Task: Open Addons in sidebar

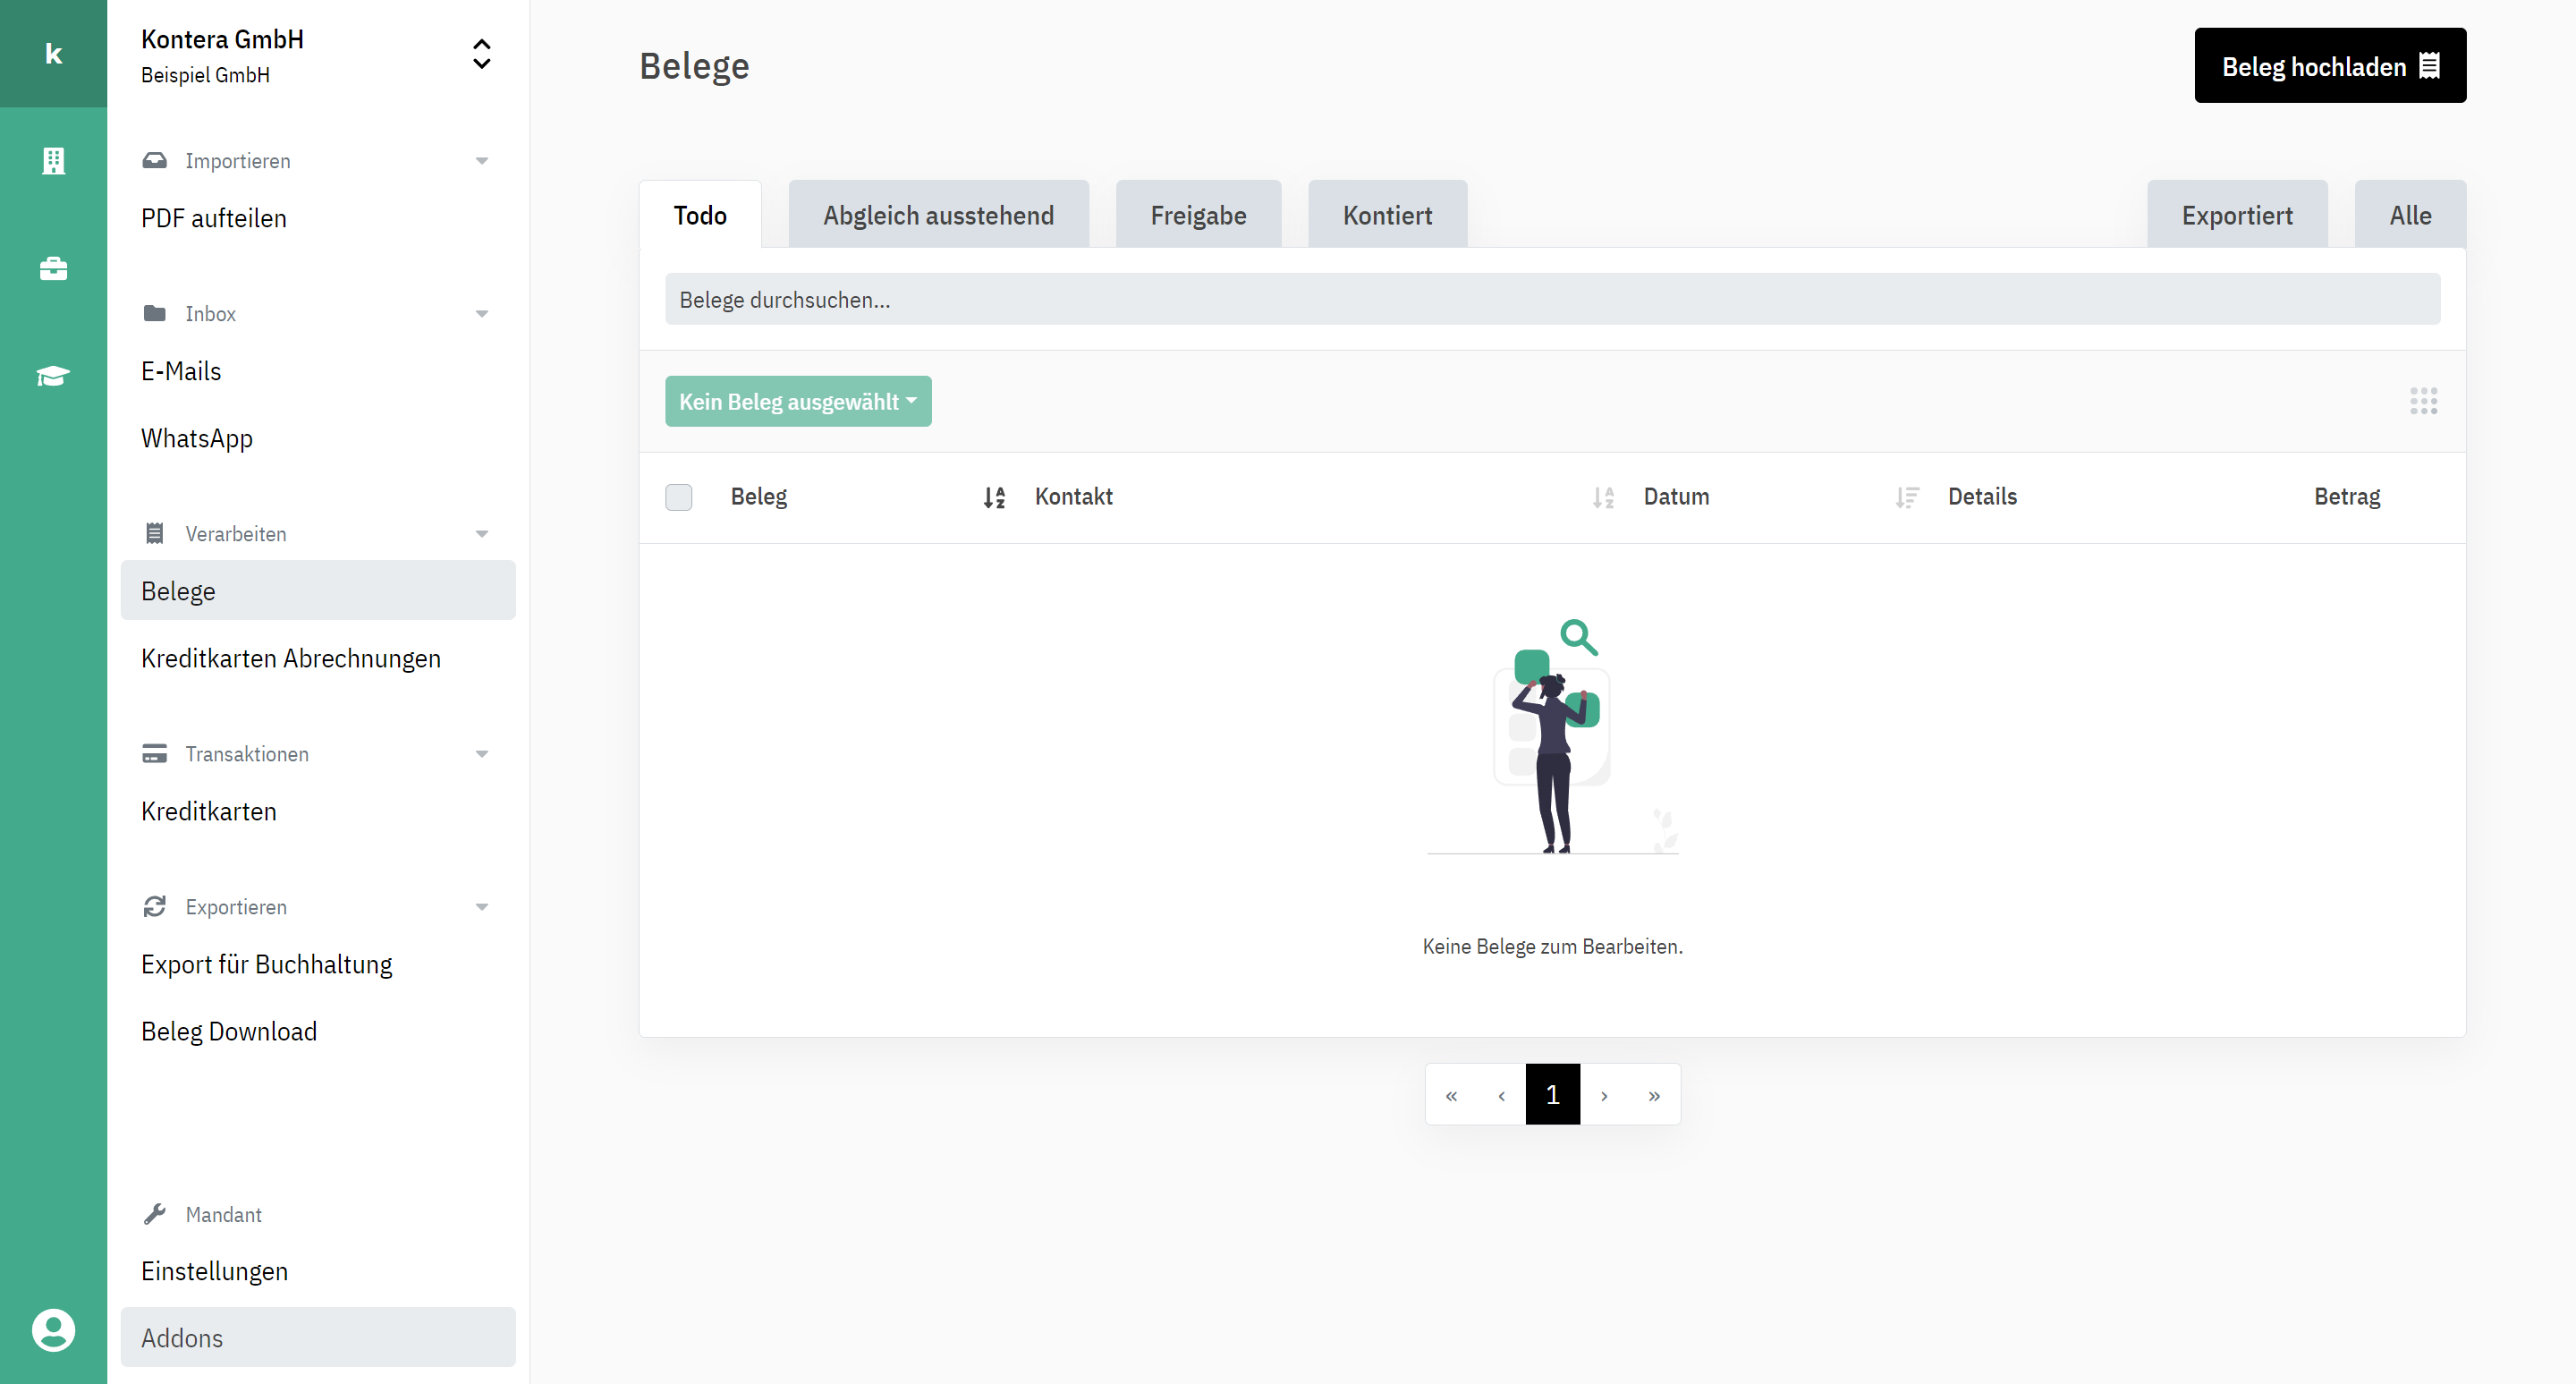Action: 317,1338
